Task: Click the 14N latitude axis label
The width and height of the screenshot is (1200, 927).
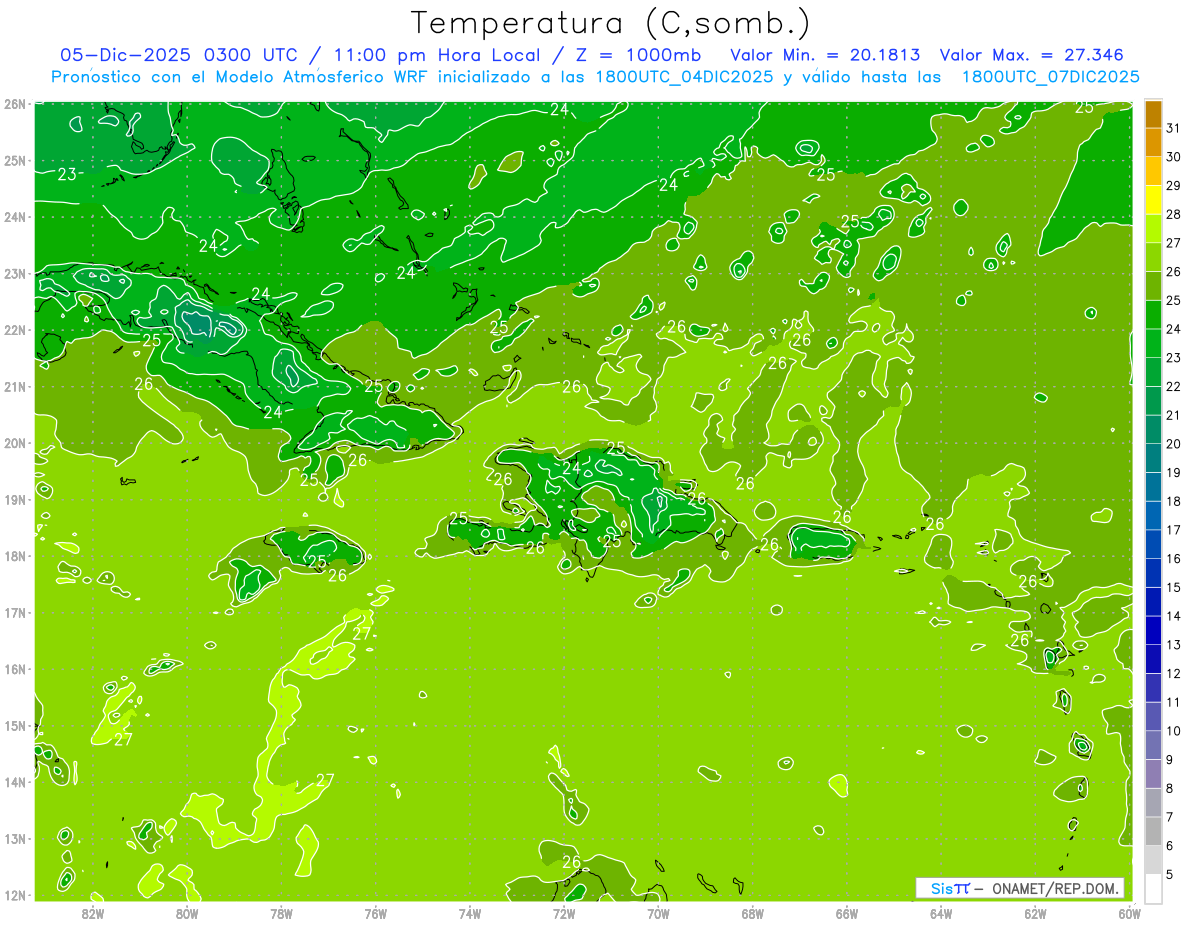Action: (x=14, y=782)
